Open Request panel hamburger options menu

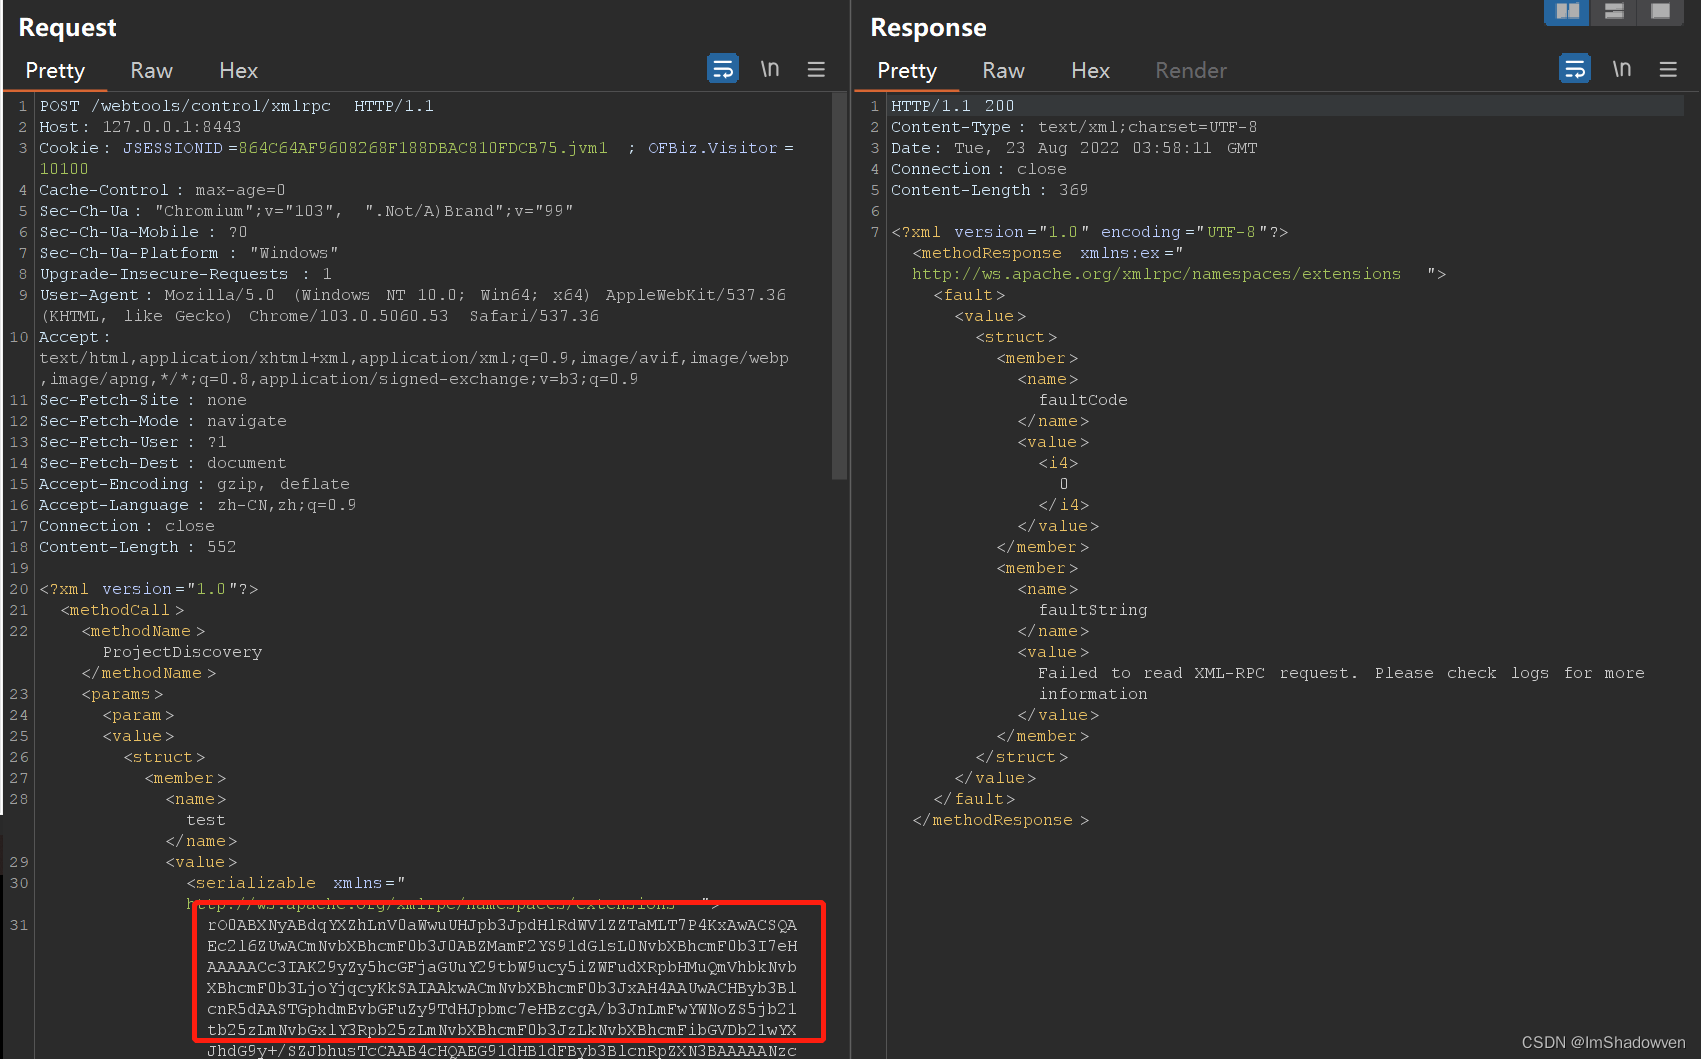816,69
